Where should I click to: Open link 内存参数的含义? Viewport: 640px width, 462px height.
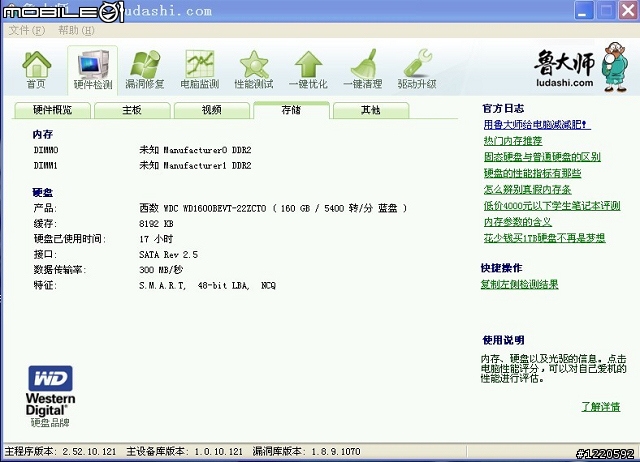click(x=518, y=222)
